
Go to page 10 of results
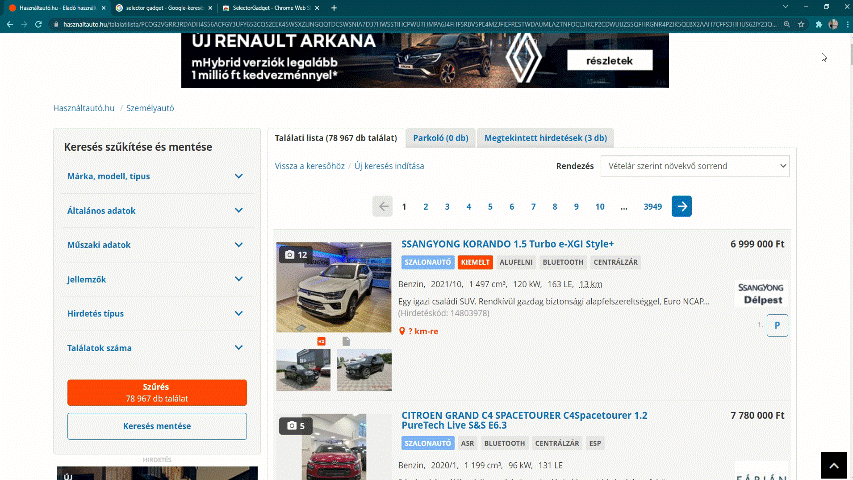point(599,207)
